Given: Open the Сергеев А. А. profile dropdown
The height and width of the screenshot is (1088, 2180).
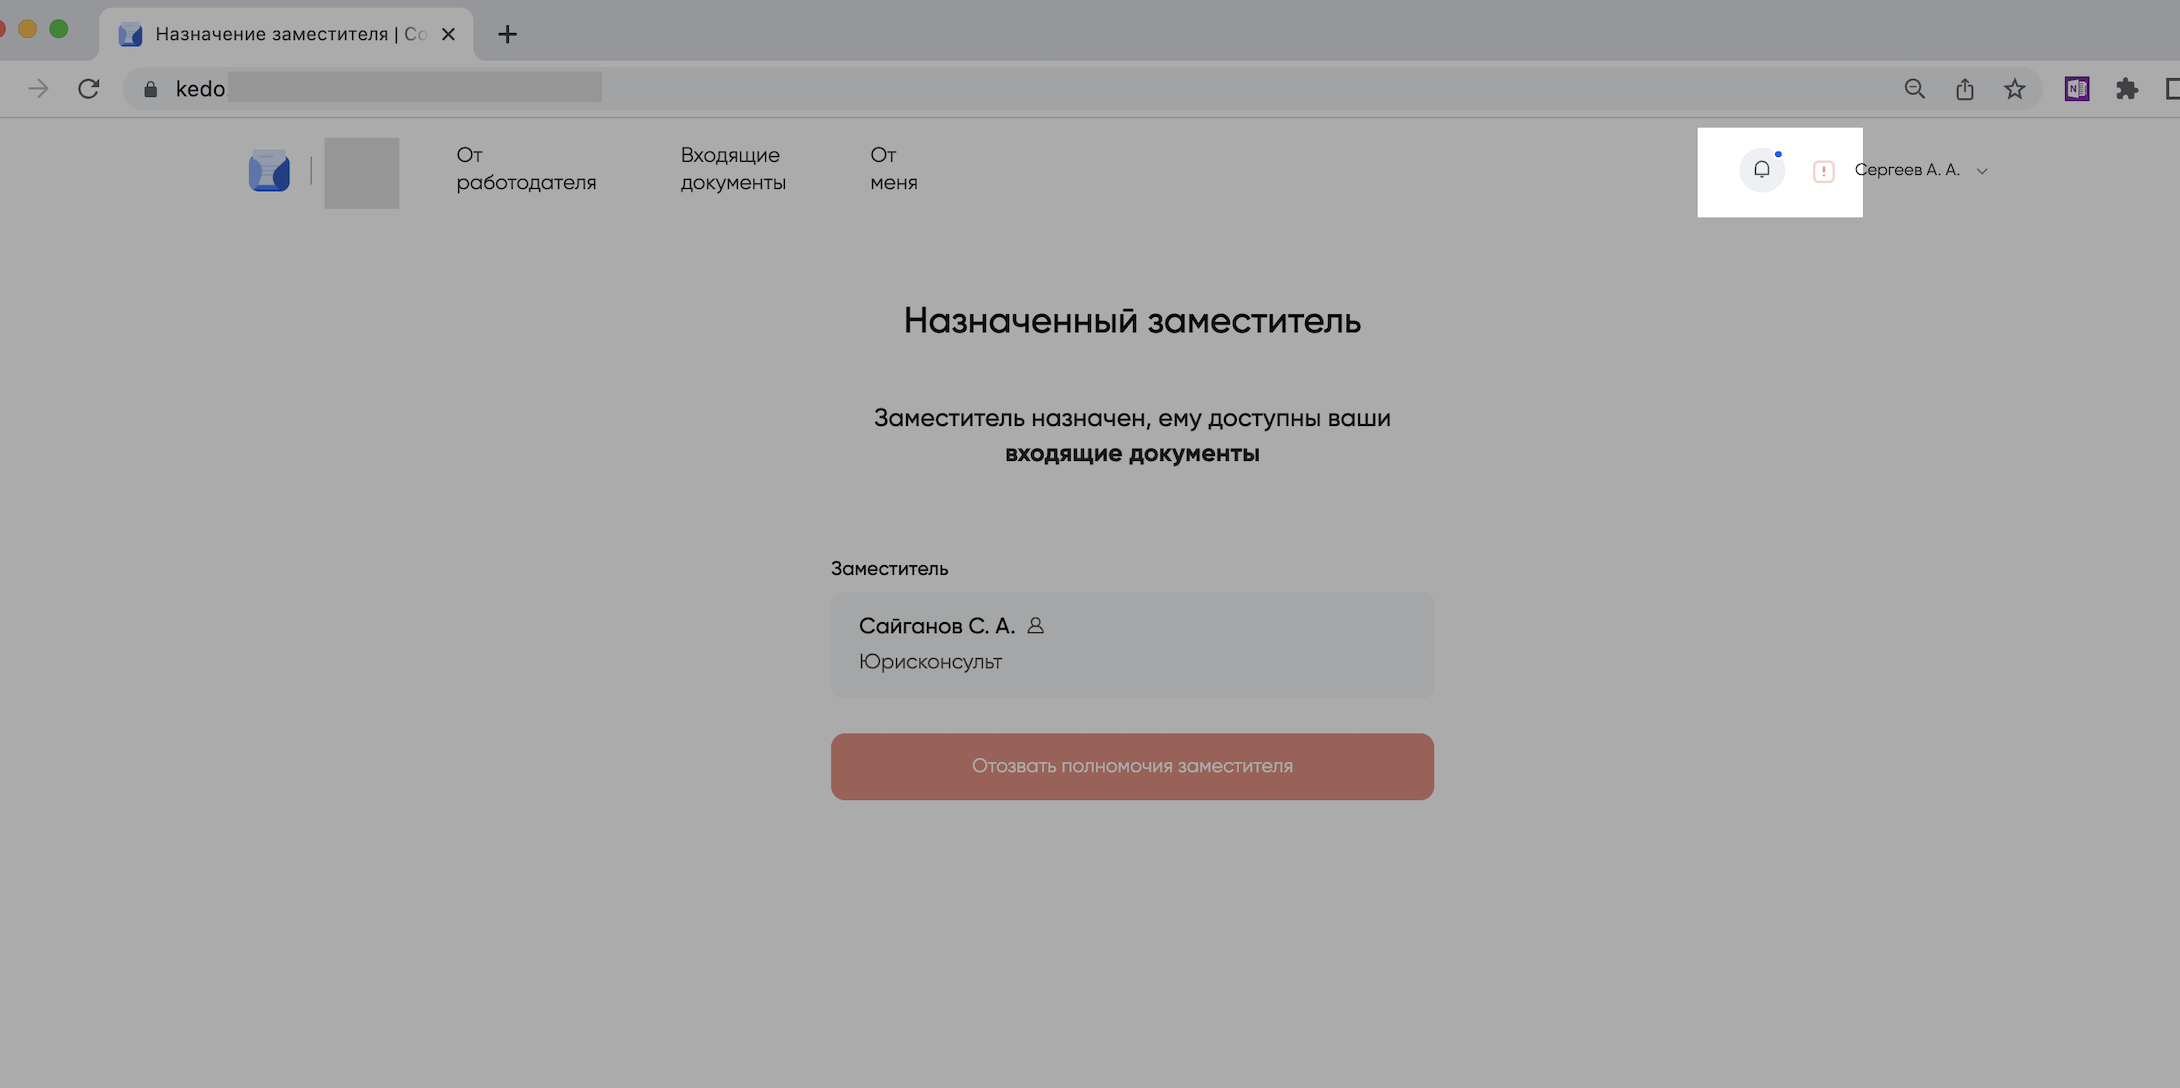Looking at the screenshot, I should (1906, 170).
